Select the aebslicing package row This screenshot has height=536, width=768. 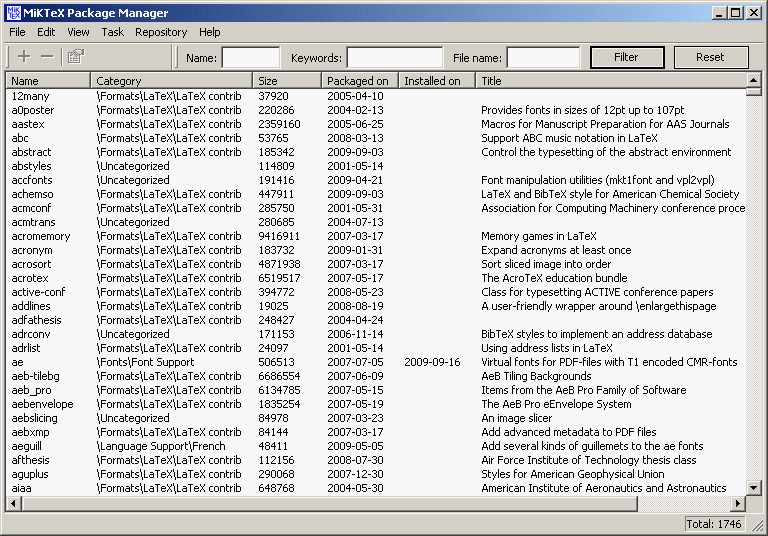pos(376,418)
